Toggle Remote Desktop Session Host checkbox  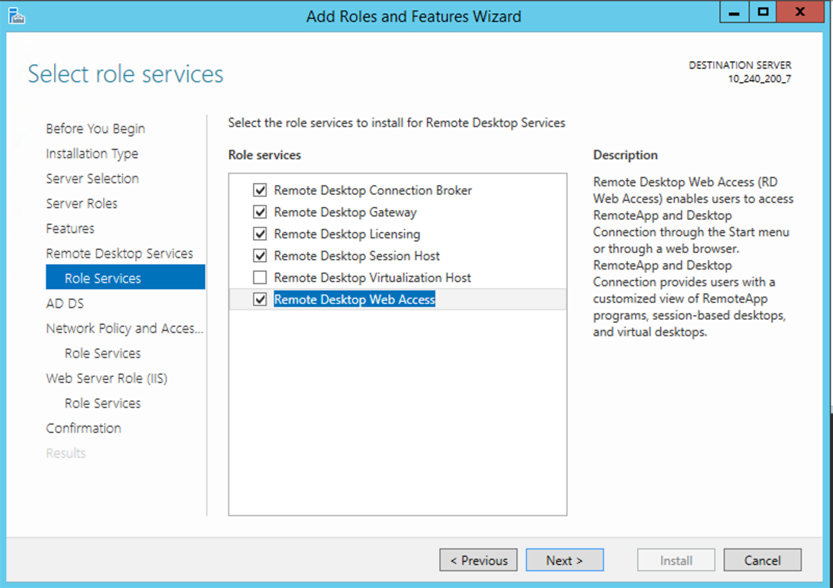coord(261,256)
